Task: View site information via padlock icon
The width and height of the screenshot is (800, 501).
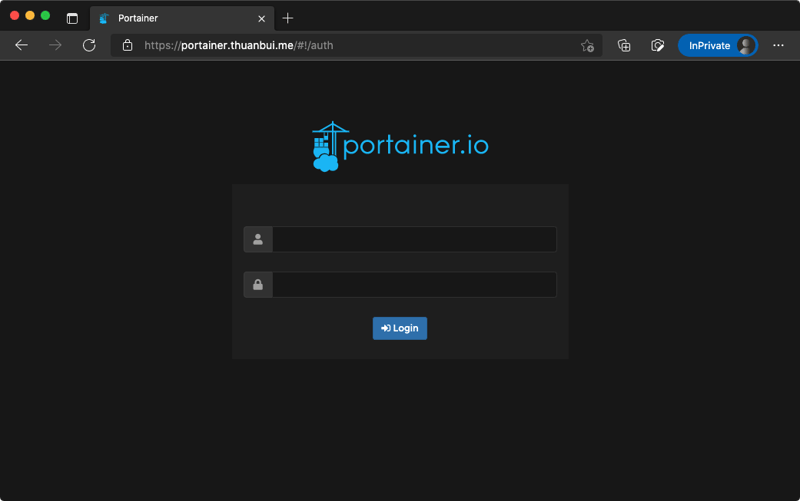Action: pyautogui.click(x=127, y=45)
